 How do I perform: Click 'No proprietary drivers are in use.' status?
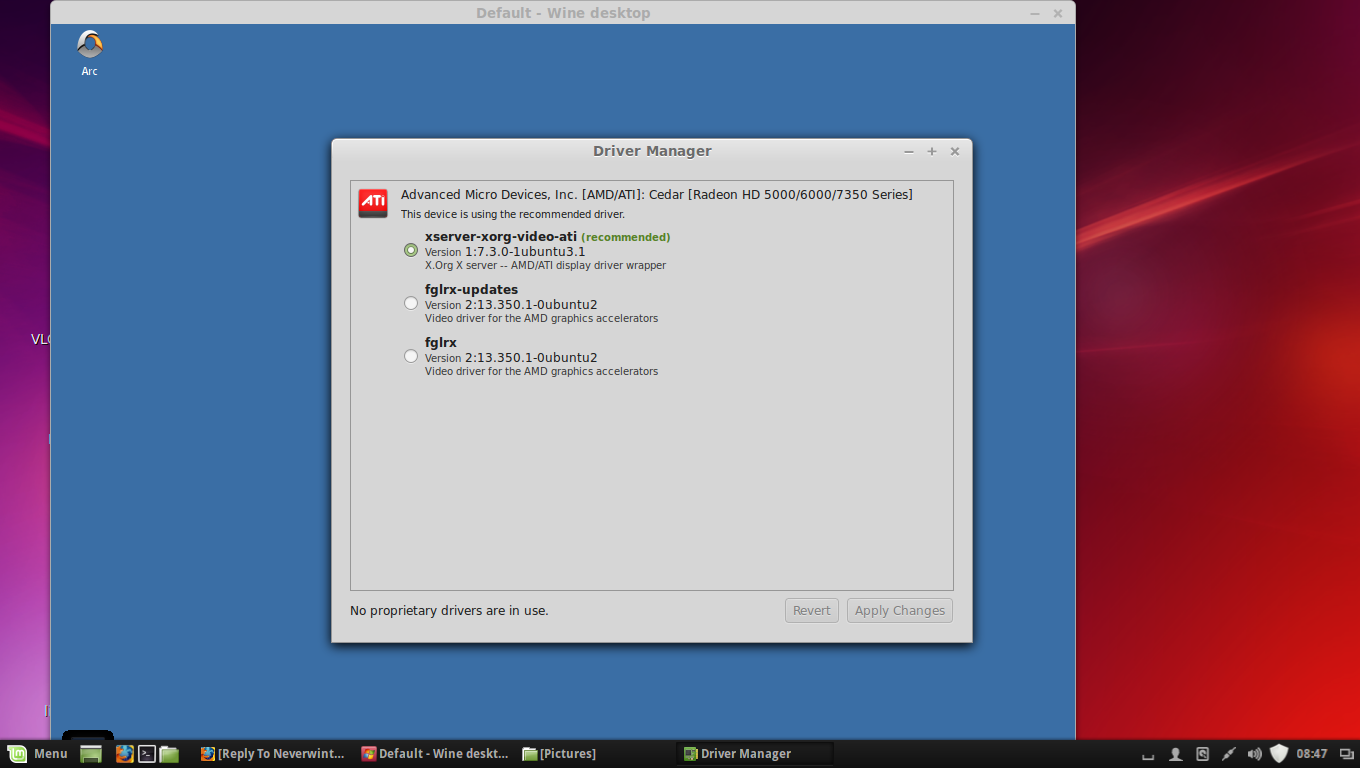click(449, 611)
